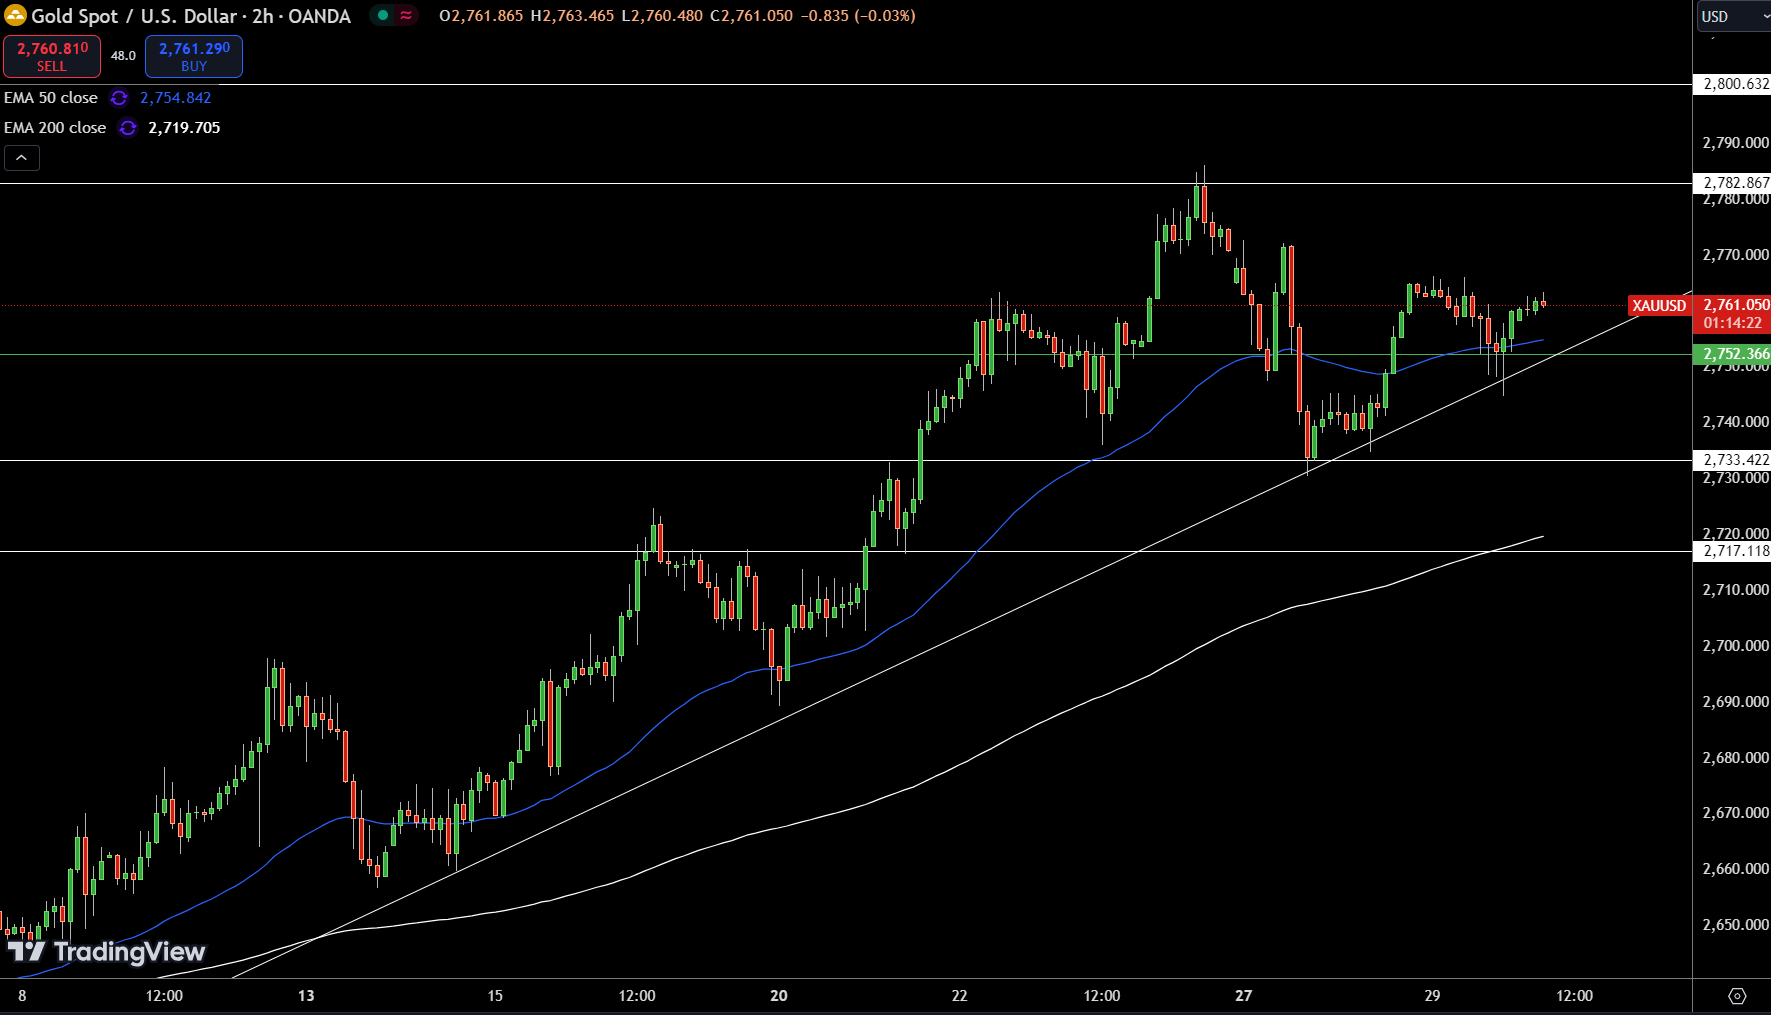Click the 2,660.000 price axis tick
Image resolution: width=1771 pixels, height=1015 pixels.
(x=1736, y=869)
